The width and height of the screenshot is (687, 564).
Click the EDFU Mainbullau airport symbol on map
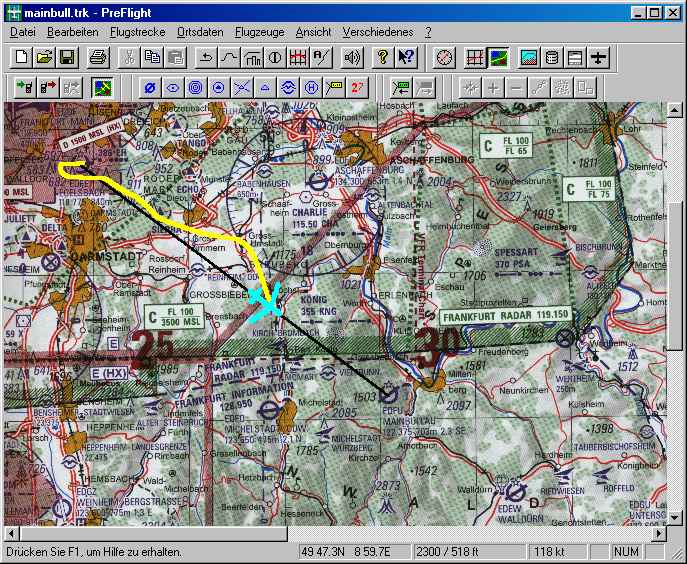(x=389, y=394)
